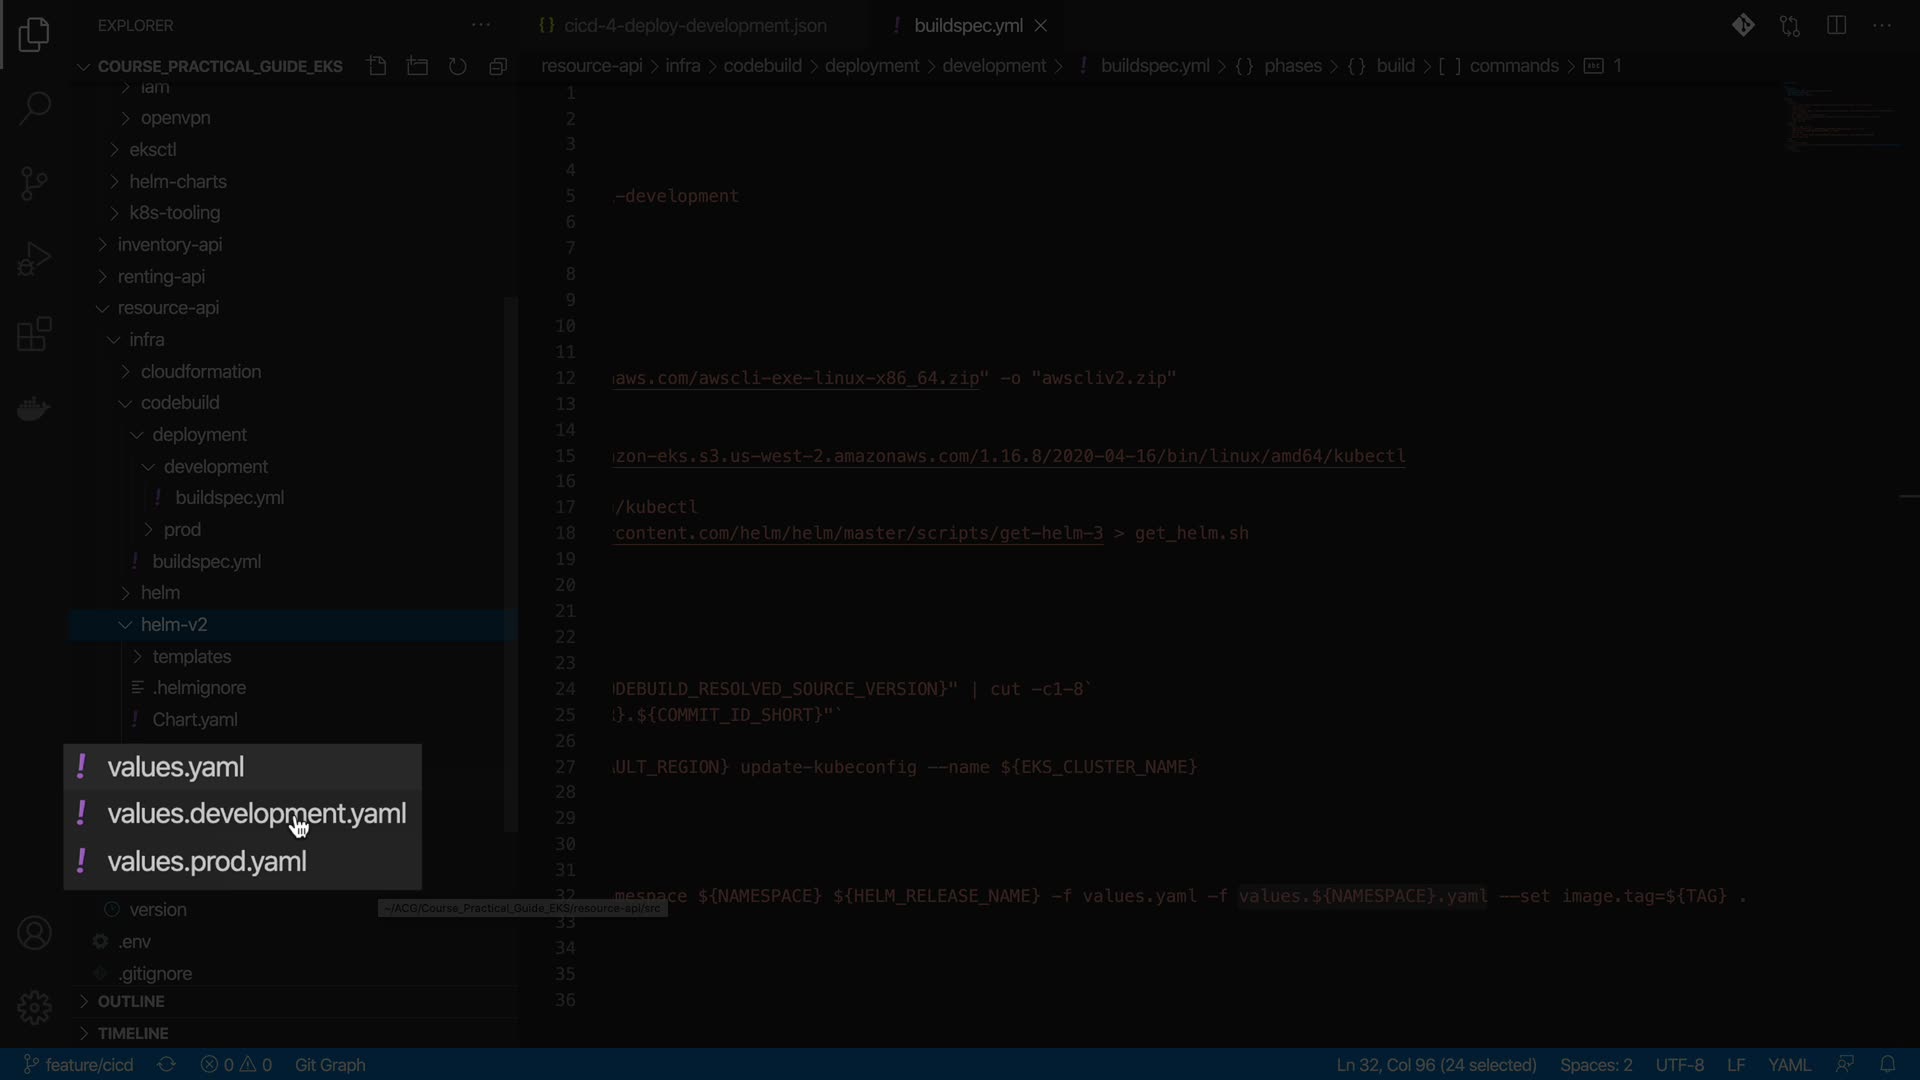Click the Split Editor icon
Image resolution: width=1920 pixels, height=1080 pixels.
click(x=1836, y=26)
